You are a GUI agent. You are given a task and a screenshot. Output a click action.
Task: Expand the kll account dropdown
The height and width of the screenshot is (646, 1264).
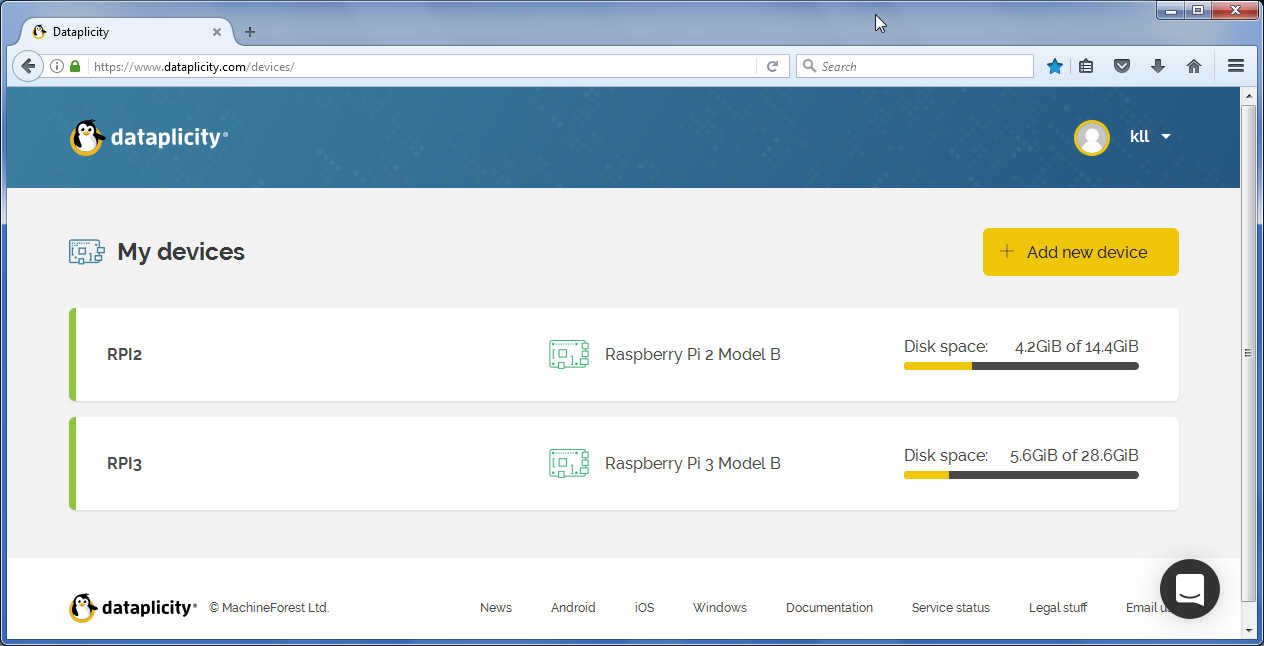pyautogui.click(x=1150, y=137)
